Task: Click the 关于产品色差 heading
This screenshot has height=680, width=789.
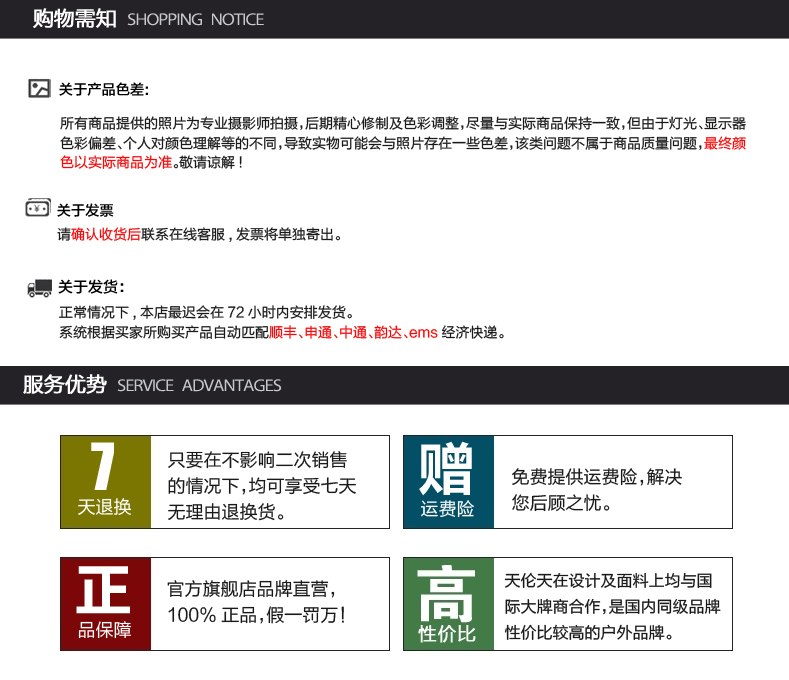Action: tap(104, 90)
